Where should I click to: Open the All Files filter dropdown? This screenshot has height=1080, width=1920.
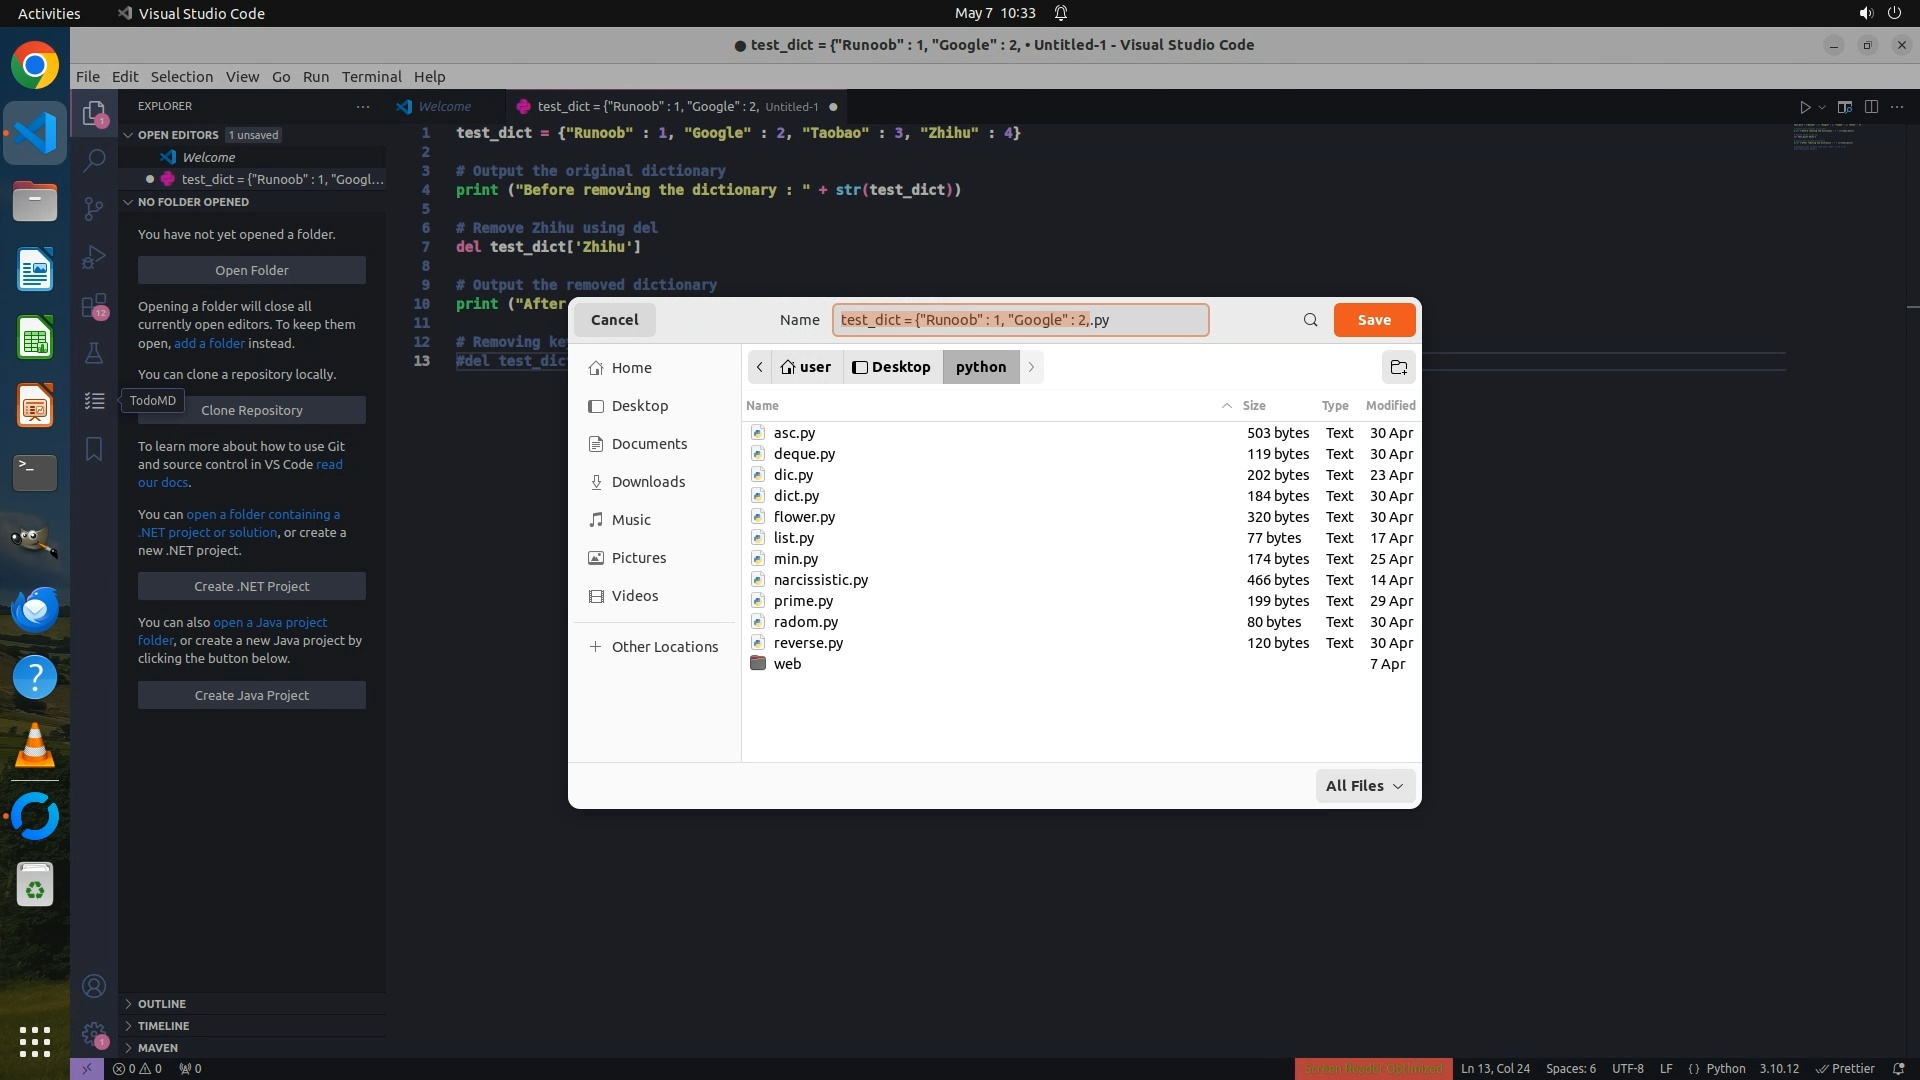[x=1365, y=786]
